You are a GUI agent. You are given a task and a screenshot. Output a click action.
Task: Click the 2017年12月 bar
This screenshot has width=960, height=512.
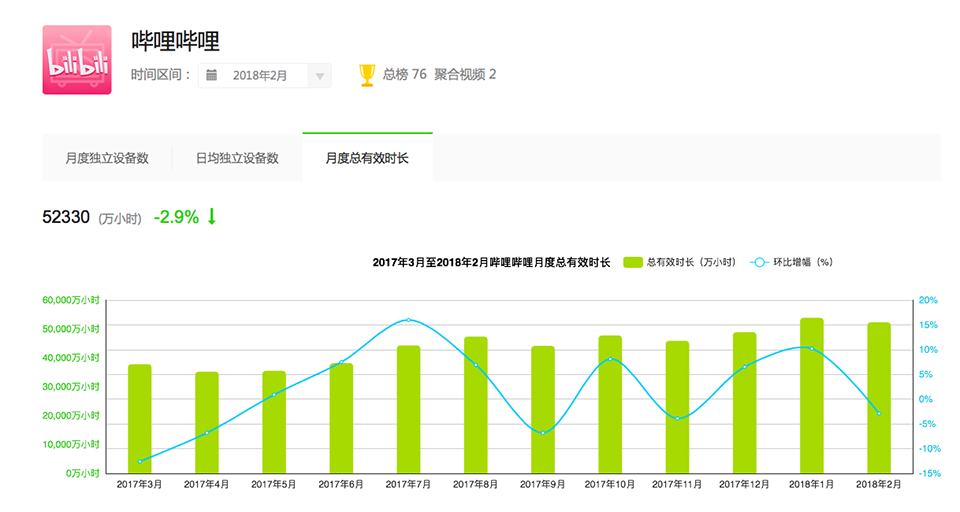pyautogui.click(x=744, y=403)
